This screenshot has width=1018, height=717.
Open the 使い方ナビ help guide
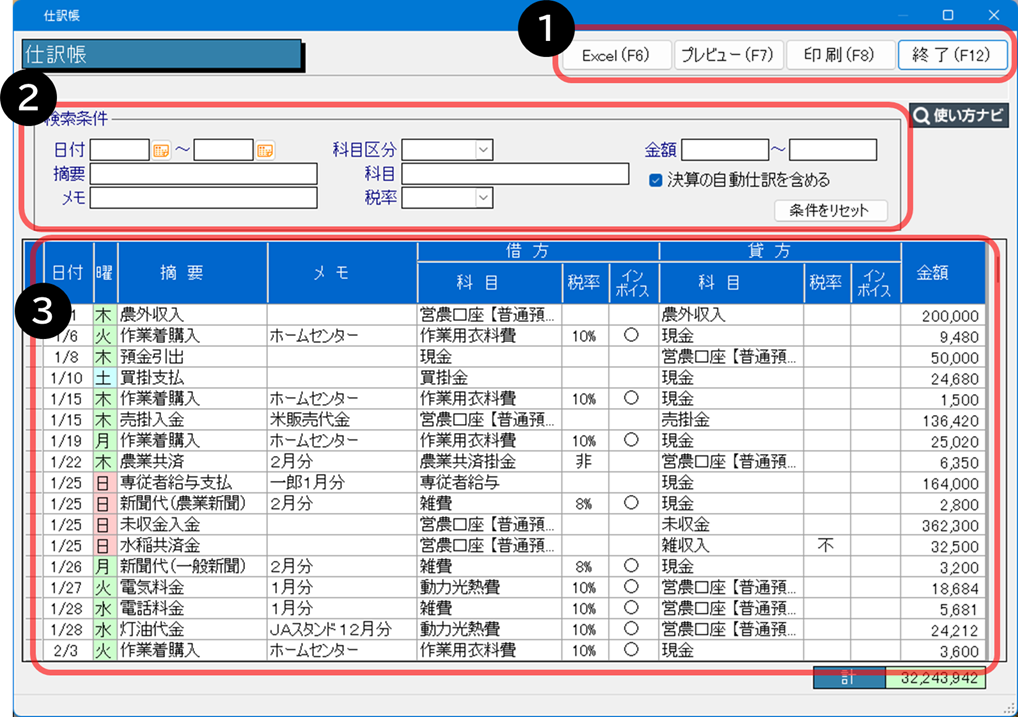pyautogui.click(x=959, y=115)
